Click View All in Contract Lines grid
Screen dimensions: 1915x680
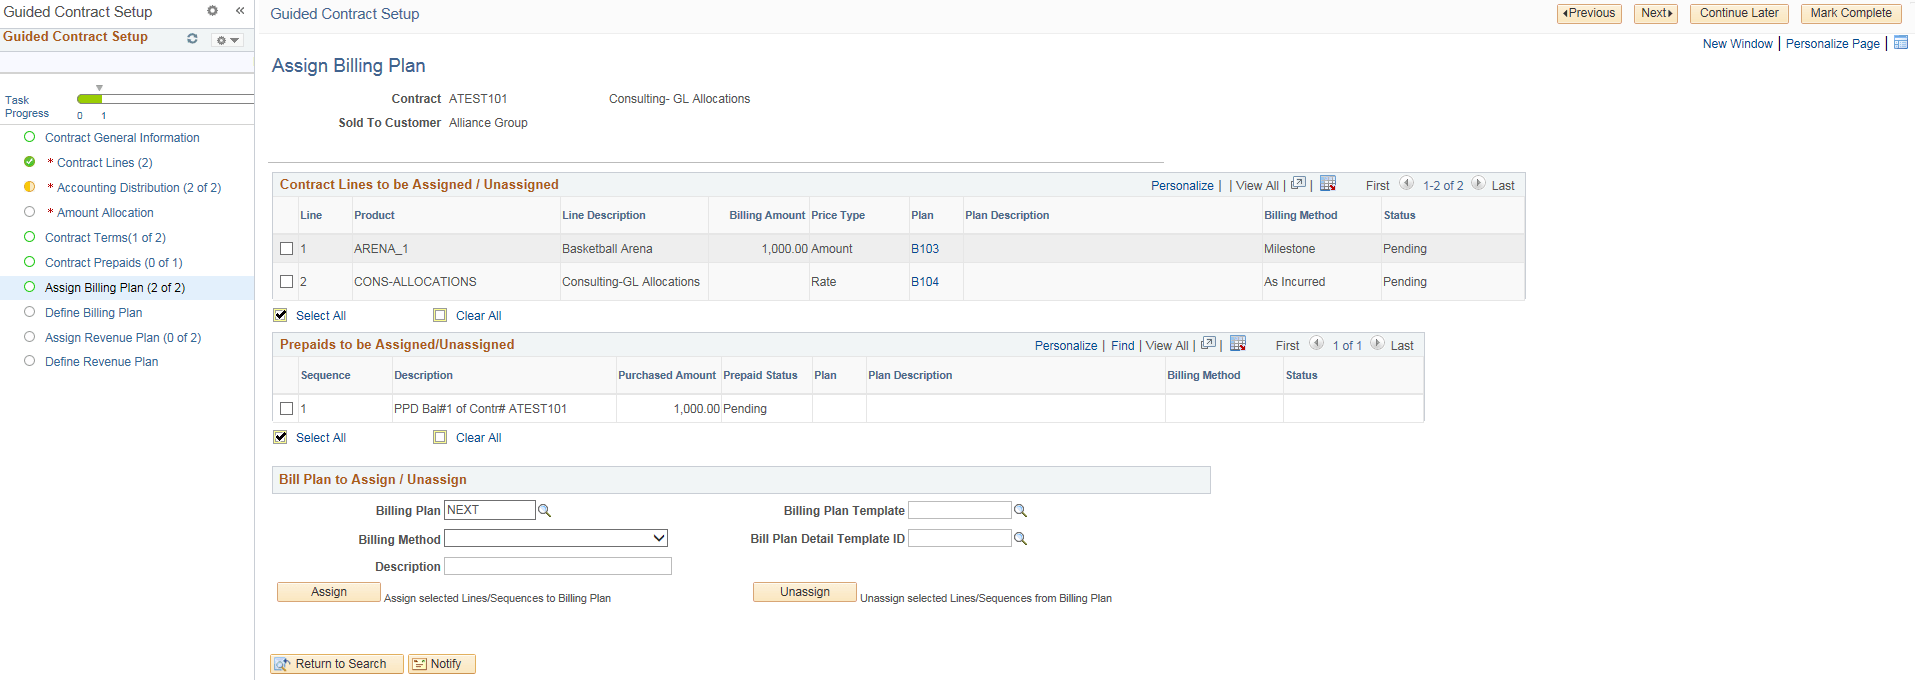point(1257,186)
